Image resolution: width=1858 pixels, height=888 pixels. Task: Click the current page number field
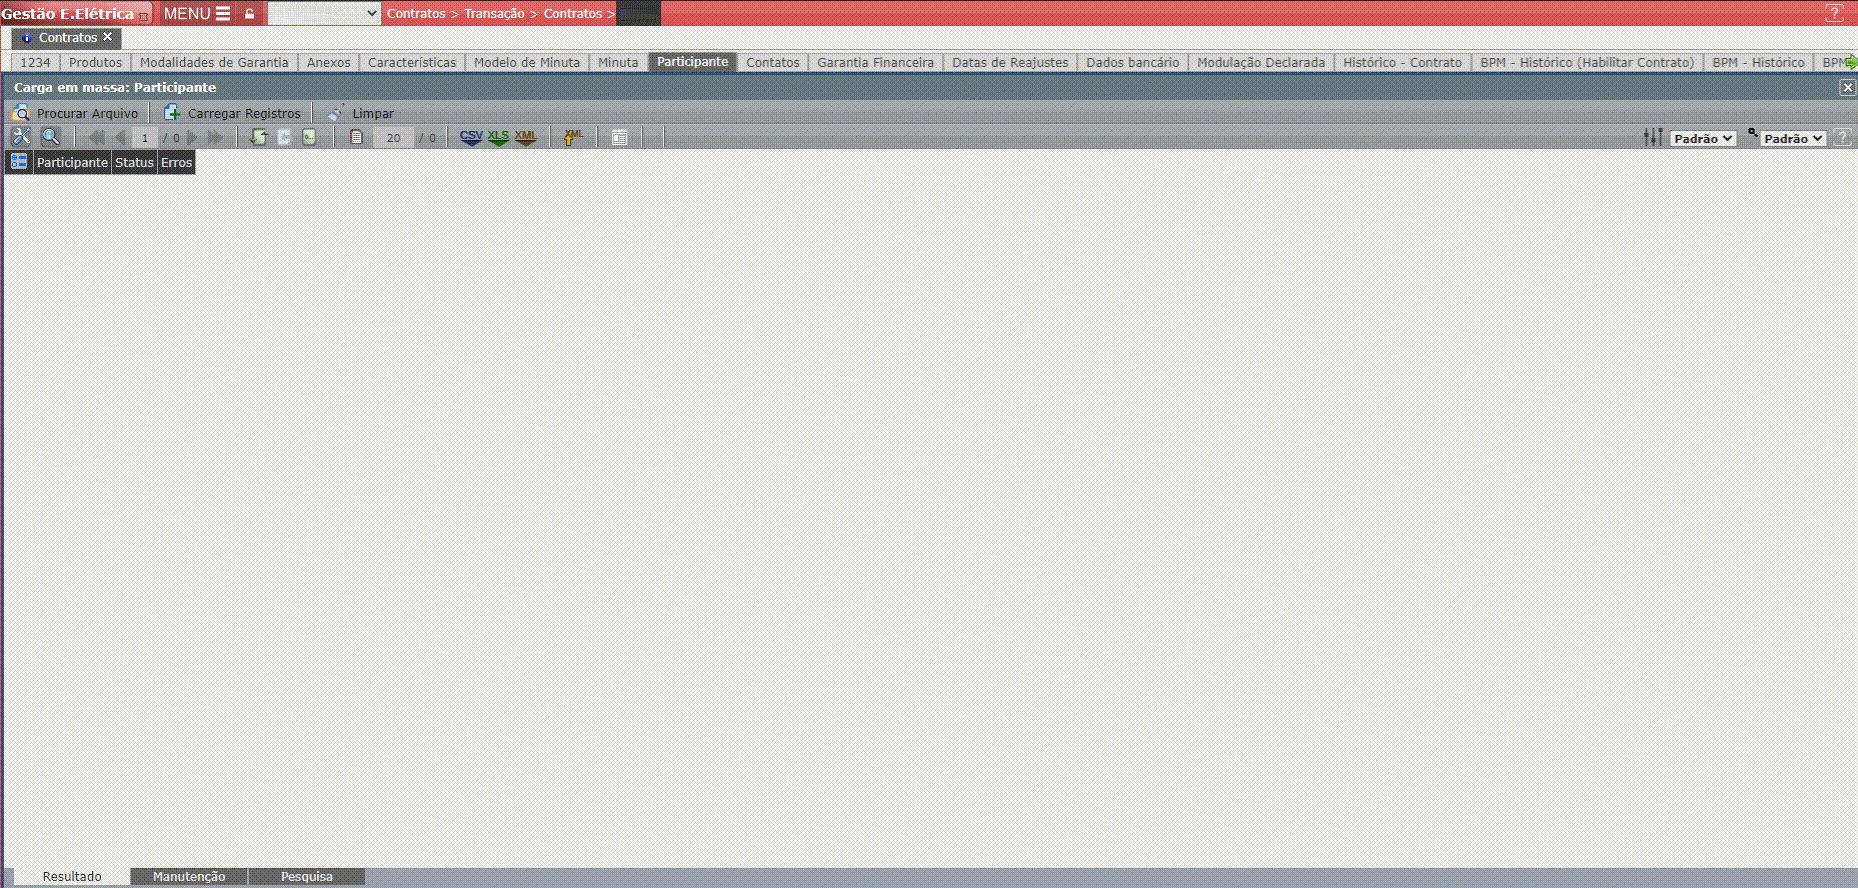pyautogui.click(x=145, y=138)
